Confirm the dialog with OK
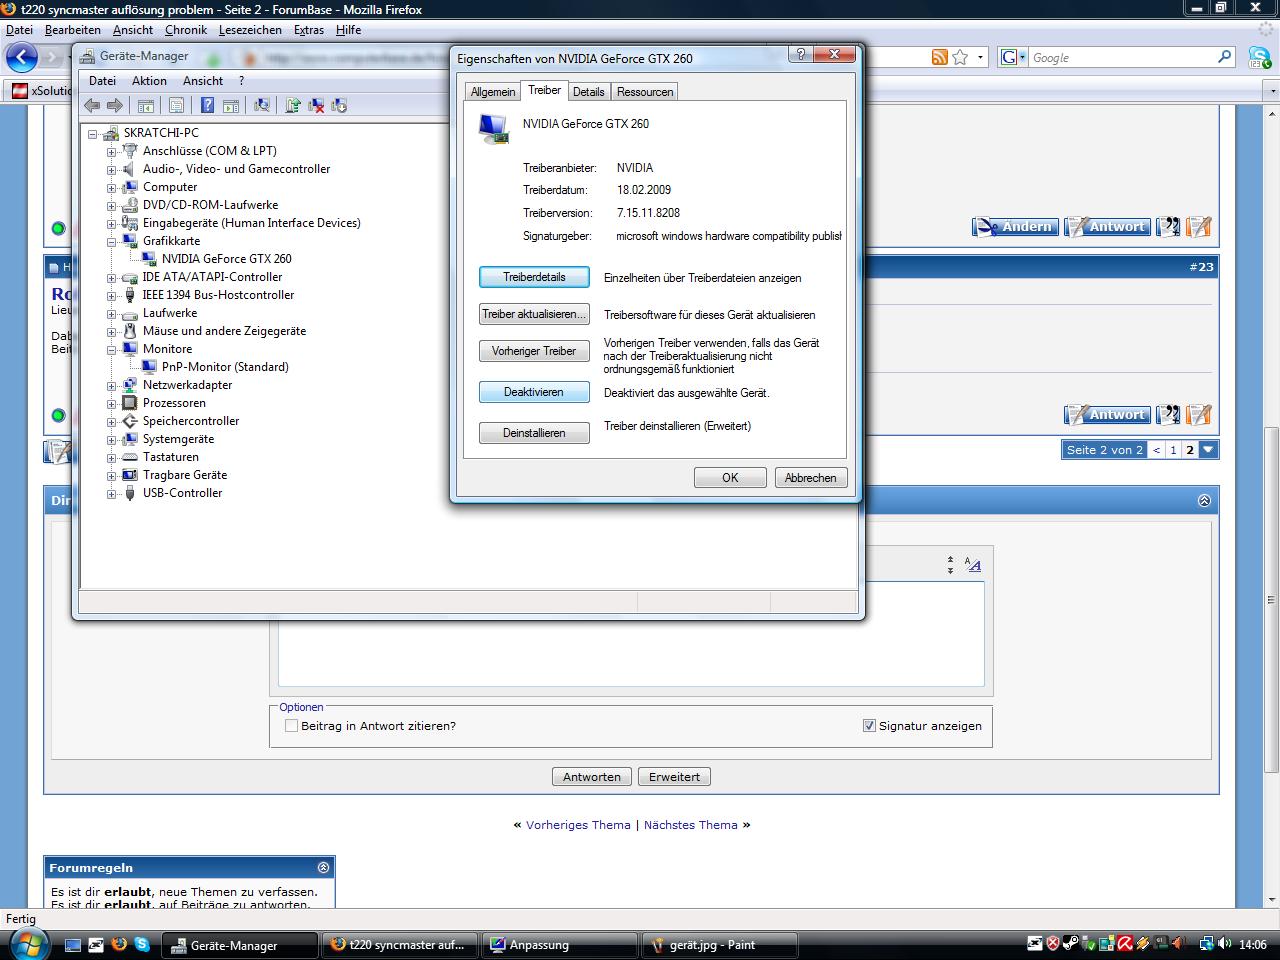 tap(730, 478)
